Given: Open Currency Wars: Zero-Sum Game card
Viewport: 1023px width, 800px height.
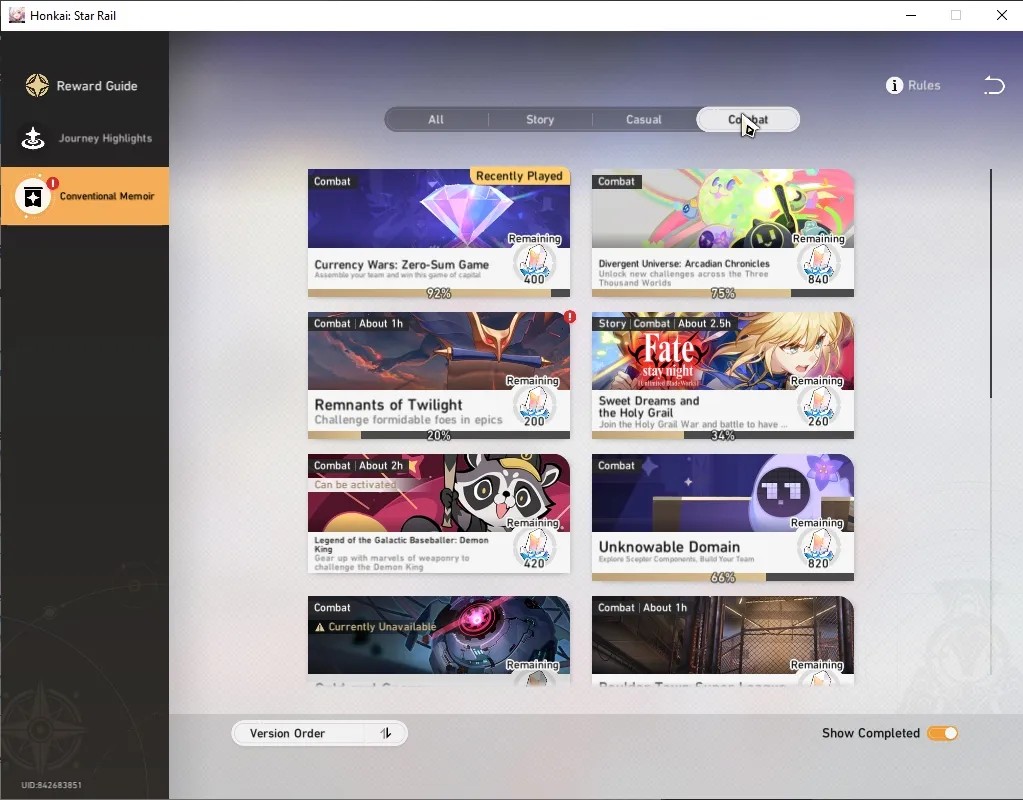Looking at the screenshot, I should click(x=438, y=233).
